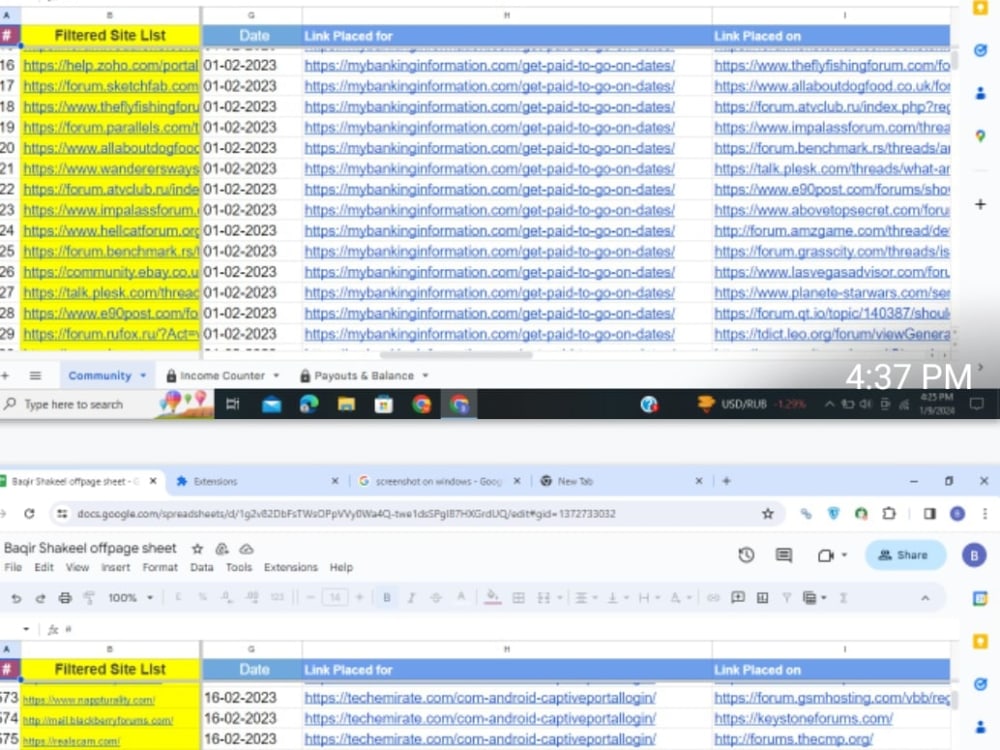The height and width of the screenshot is (750, 1000).
Task: Open the Format menu
Action: click(159, 567)
